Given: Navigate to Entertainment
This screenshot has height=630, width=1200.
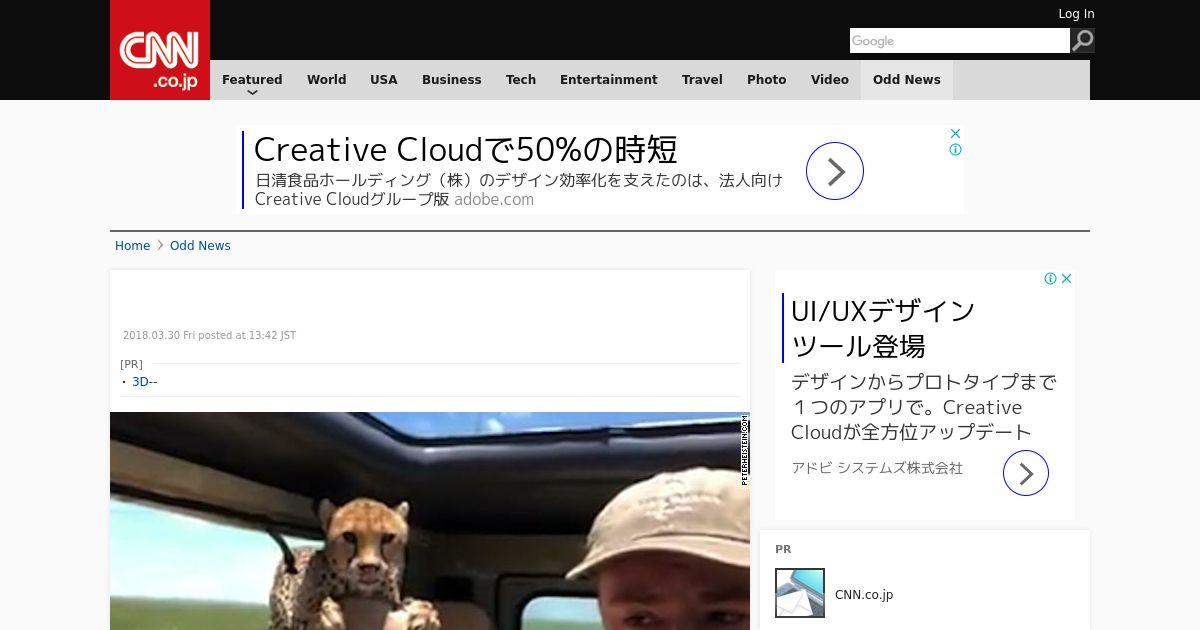Looking at the screenshot, I should [609, 80].
